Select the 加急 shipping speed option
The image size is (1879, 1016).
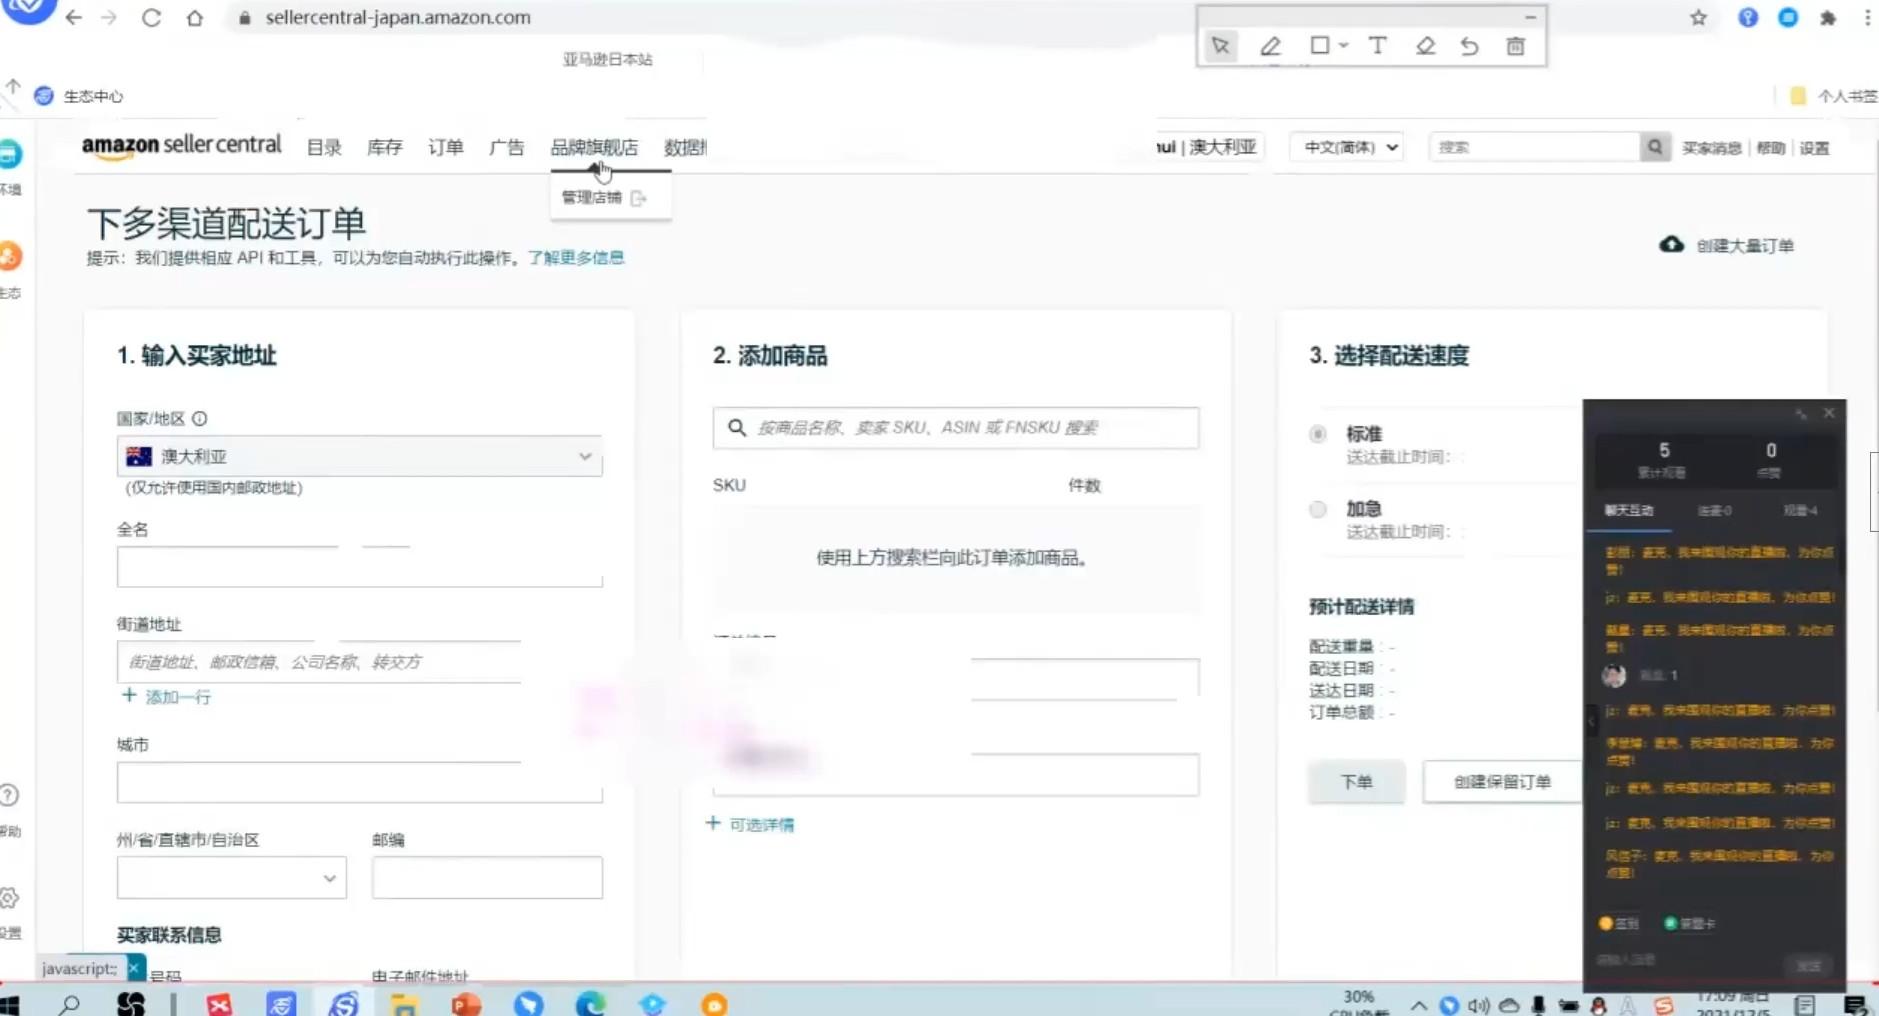(1317, 509)
